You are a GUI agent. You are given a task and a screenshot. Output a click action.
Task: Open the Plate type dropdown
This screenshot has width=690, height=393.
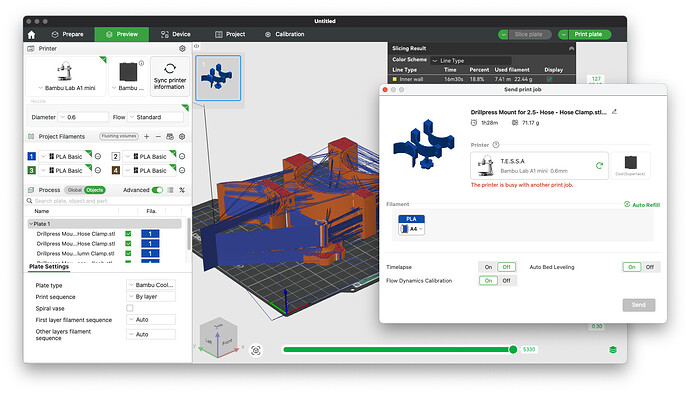(151, 285)
